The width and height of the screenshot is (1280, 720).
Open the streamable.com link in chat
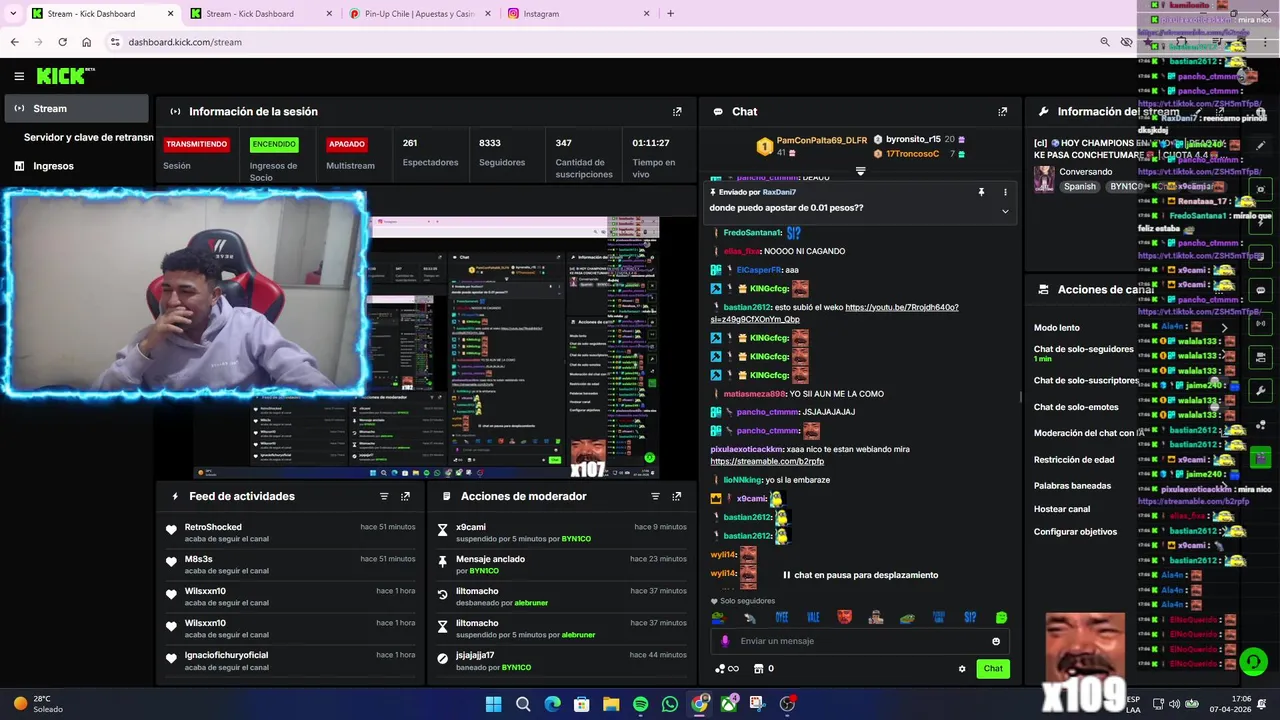[x=767, y=462]
